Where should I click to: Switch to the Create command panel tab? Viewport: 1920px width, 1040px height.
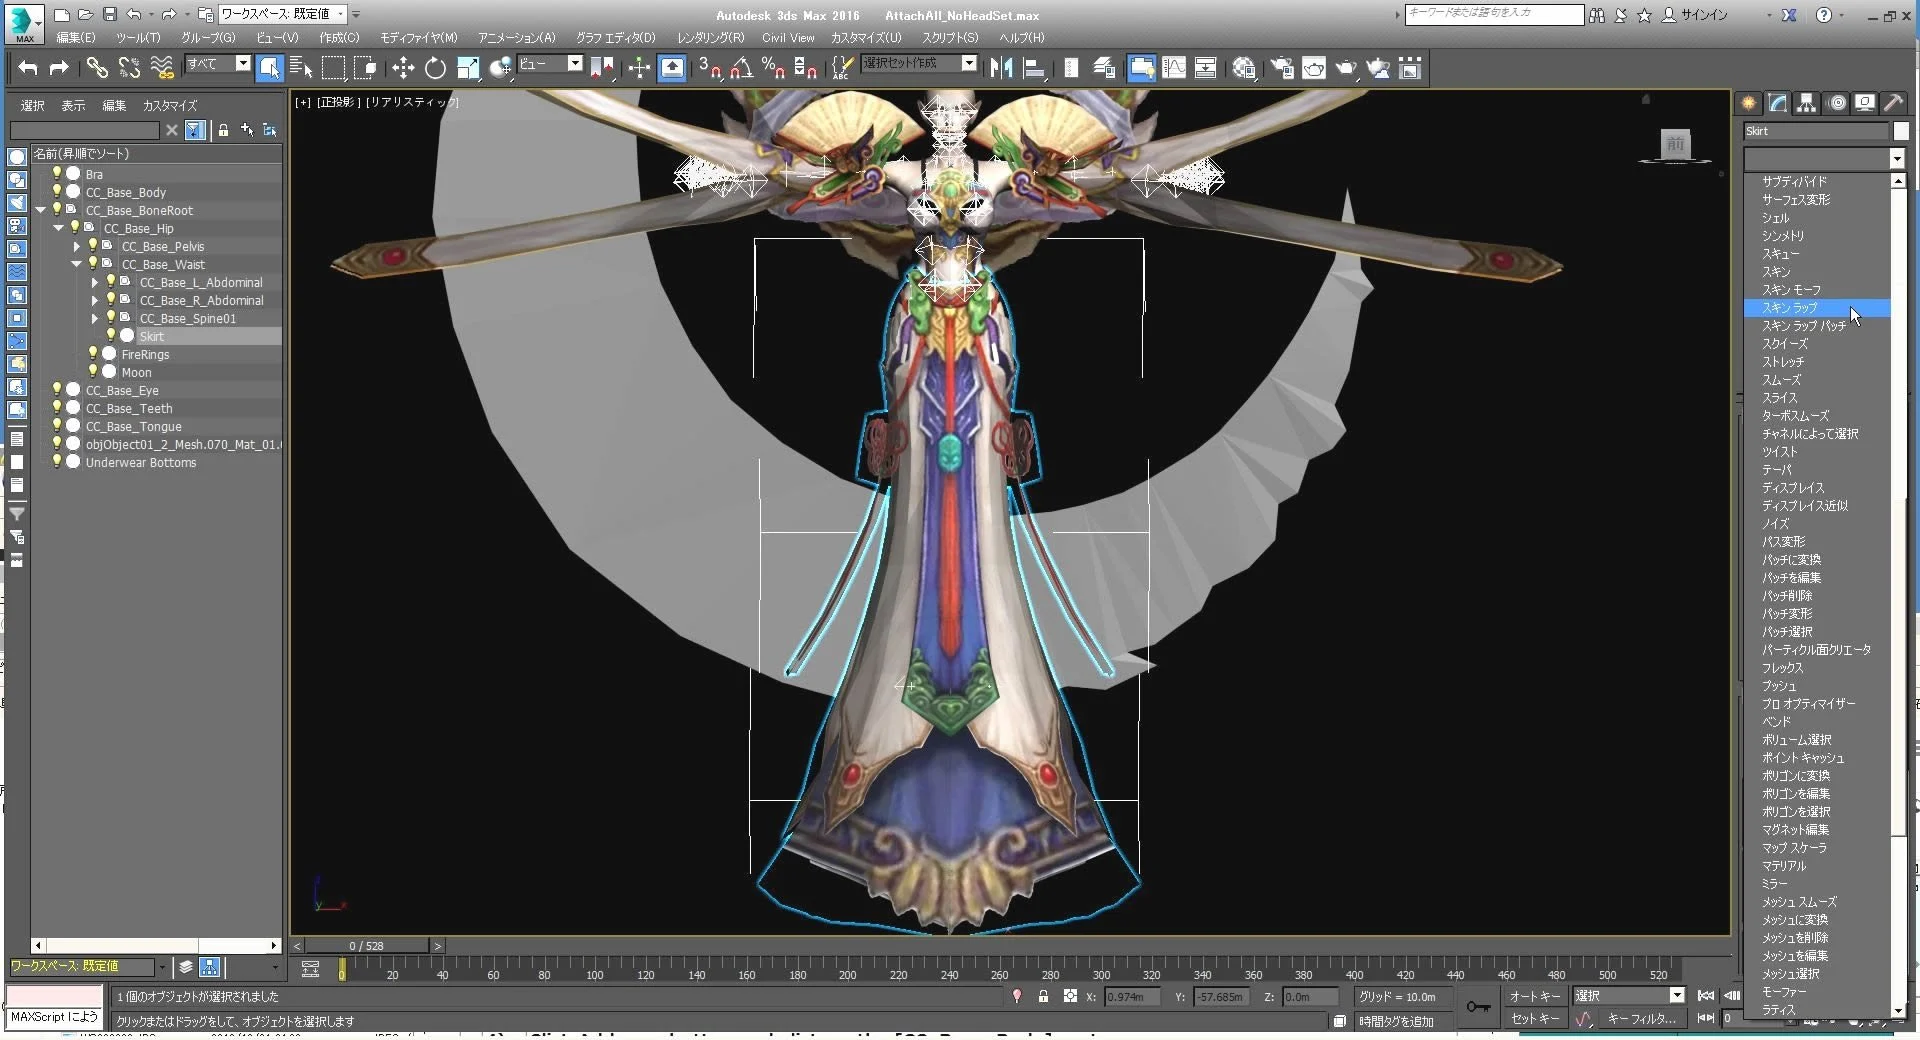pyautogui.click(x=1748, y=103)
